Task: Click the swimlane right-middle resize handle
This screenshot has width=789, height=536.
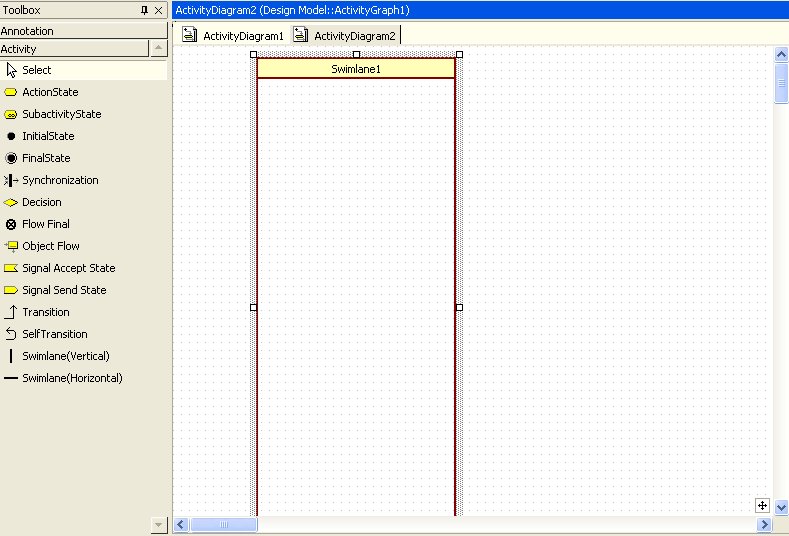Action: [459, 307]
